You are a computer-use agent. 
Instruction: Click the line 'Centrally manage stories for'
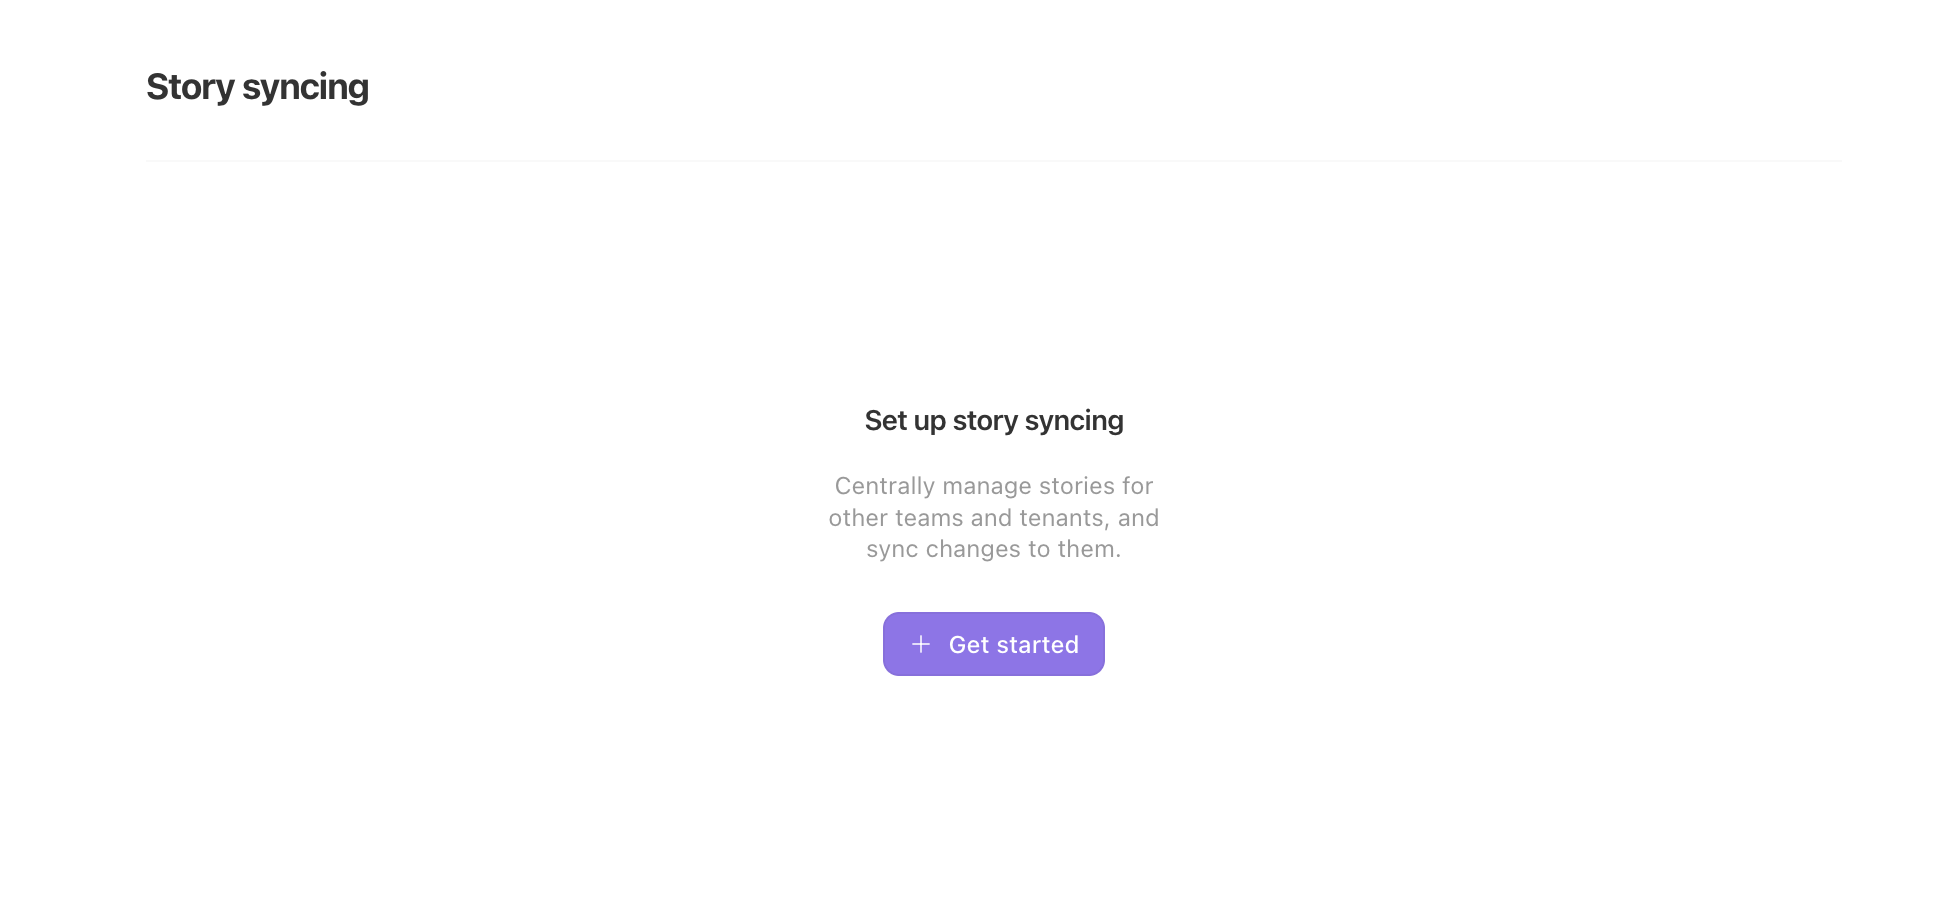(x=994, y=486)
